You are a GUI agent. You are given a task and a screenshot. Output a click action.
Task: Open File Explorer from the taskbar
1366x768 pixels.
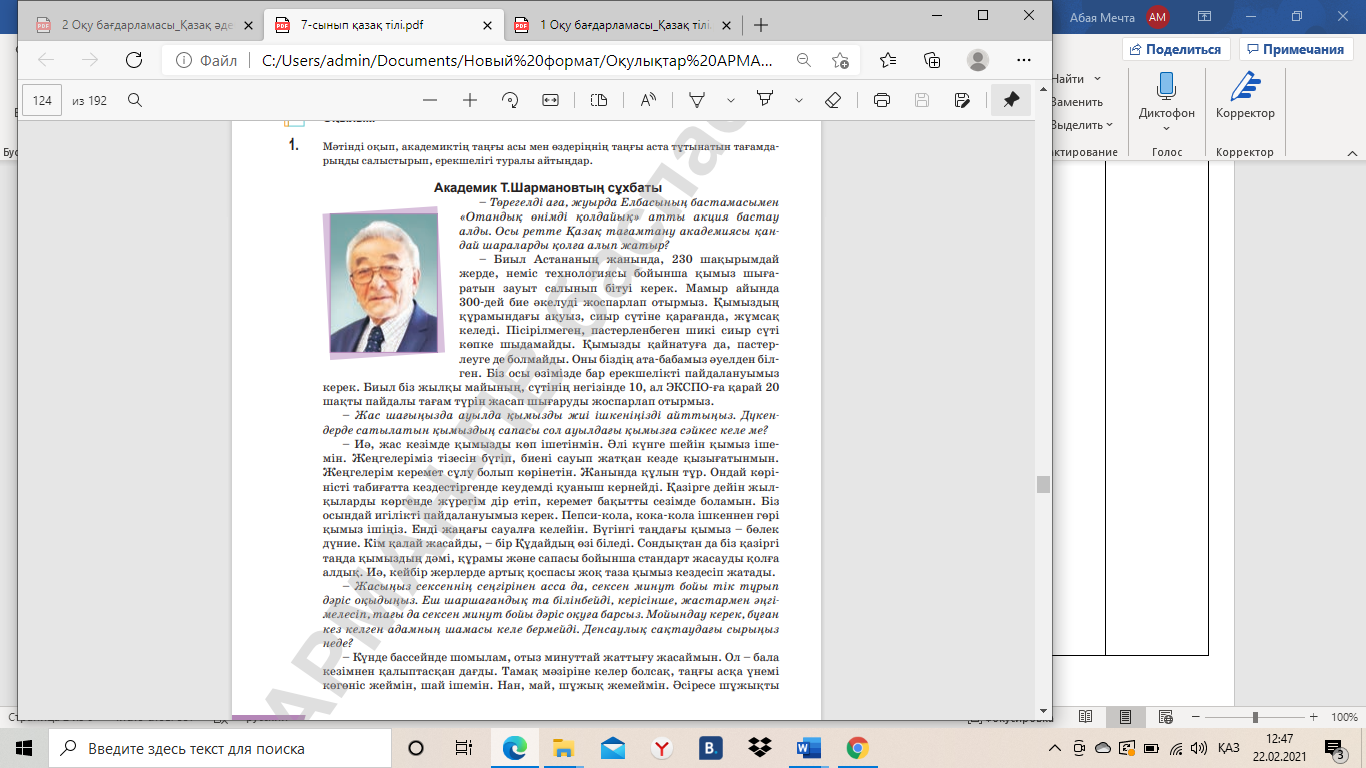564,748
